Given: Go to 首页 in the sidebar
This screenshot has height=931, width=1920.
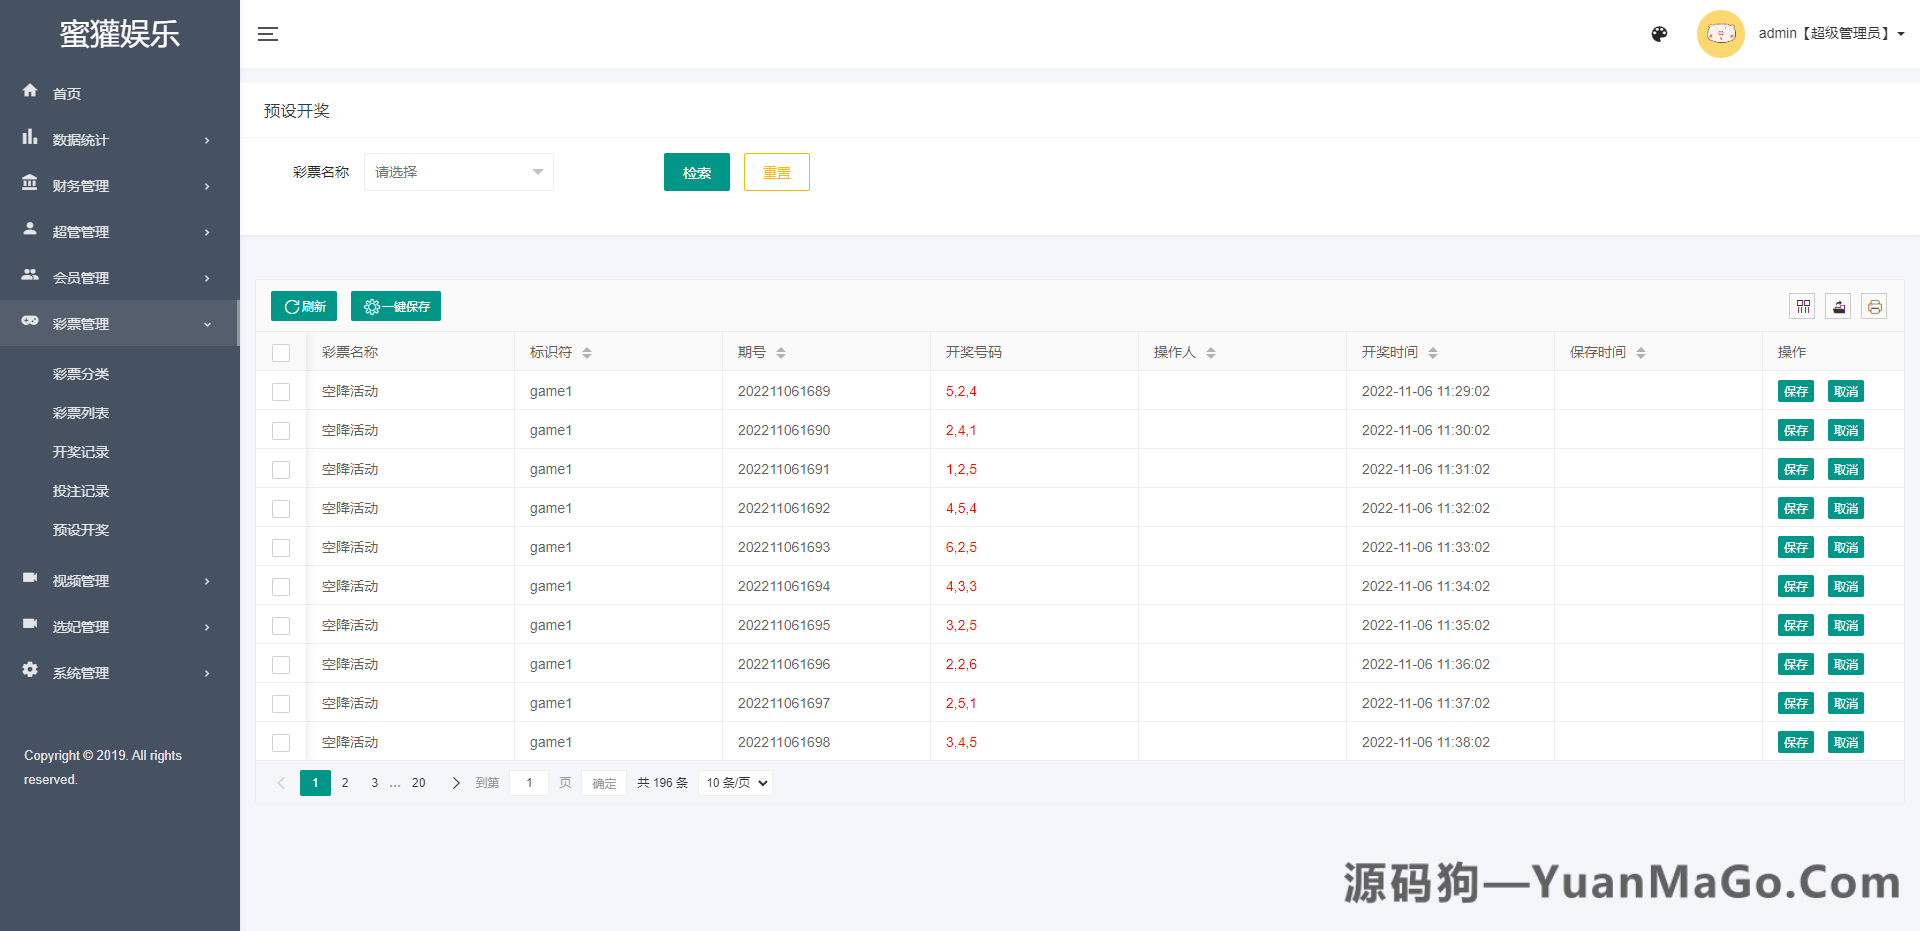Looking at the screenshot, I should coord(67,94).
